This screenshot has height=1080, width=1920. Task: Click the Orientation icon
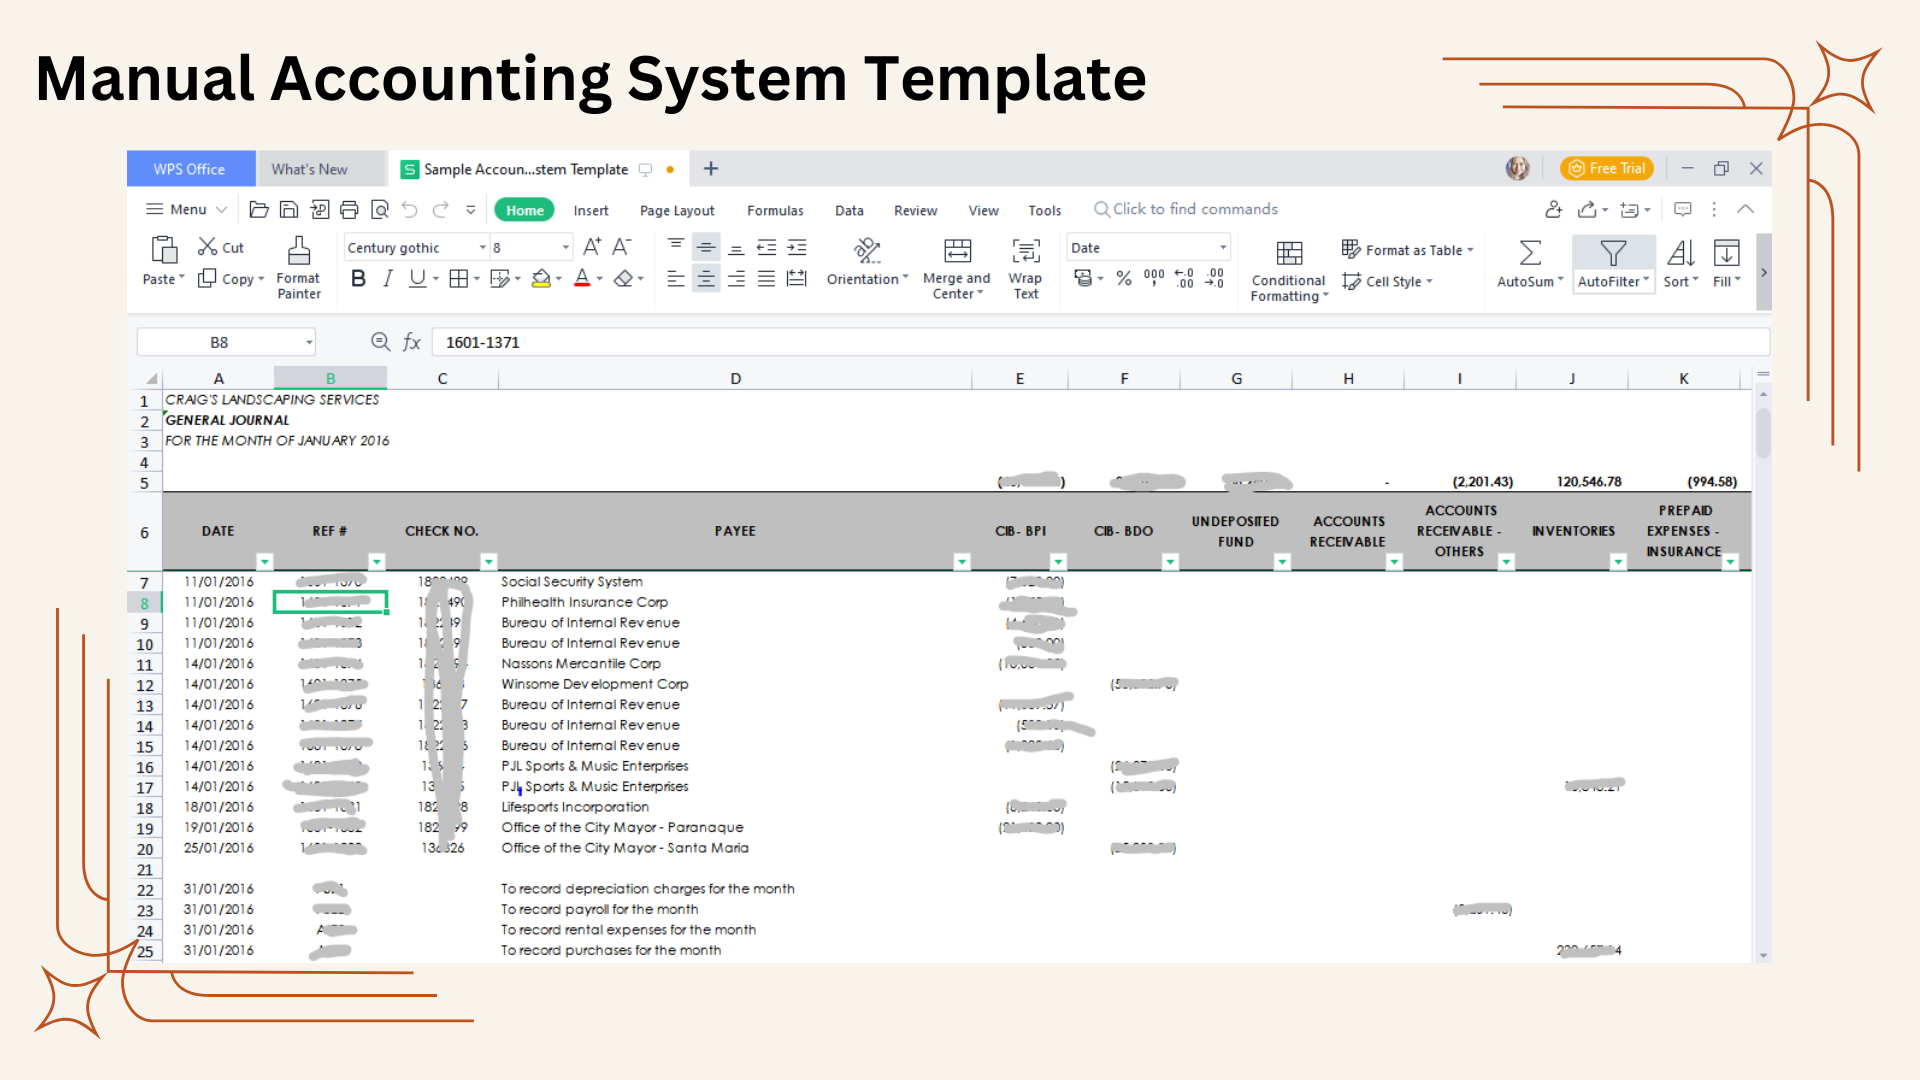[x=867, y=250]
